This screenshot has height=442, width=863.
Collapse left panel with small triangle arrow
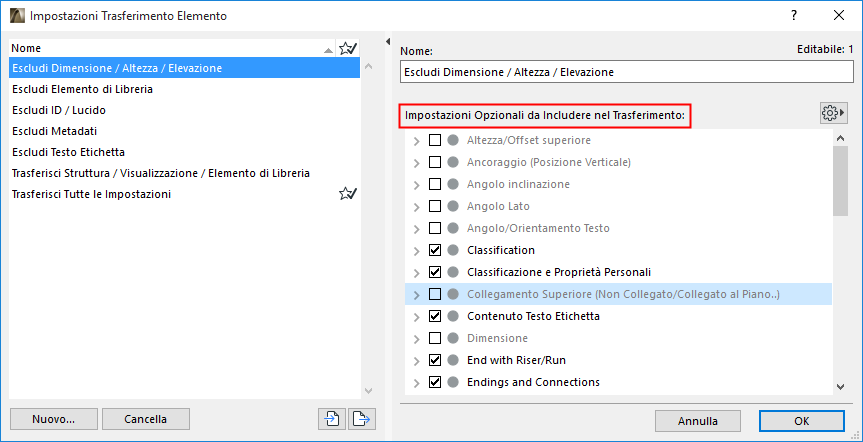387,42
